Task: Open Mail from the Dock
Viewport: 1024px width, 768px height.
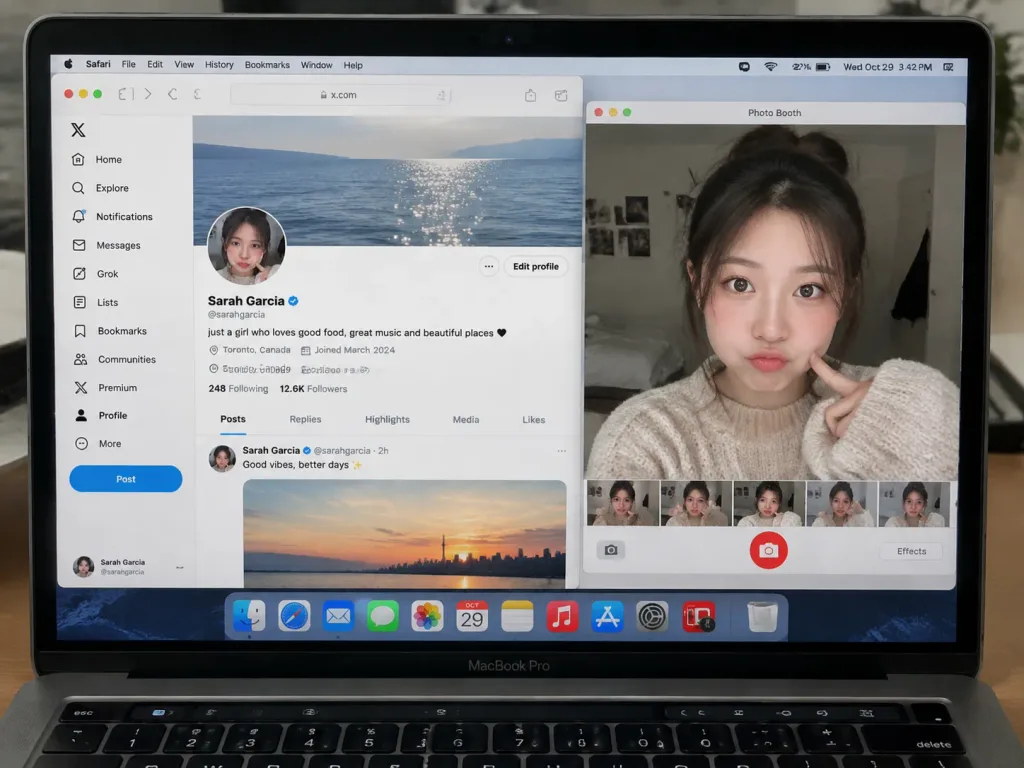Action: tap(338, 616)
